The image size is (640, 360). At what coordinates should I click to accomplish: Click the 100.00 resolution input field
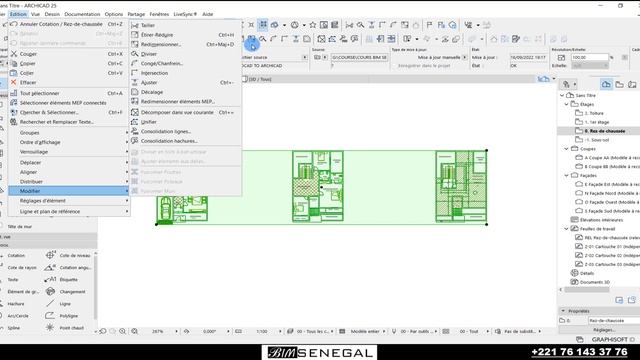coord(590,58)
